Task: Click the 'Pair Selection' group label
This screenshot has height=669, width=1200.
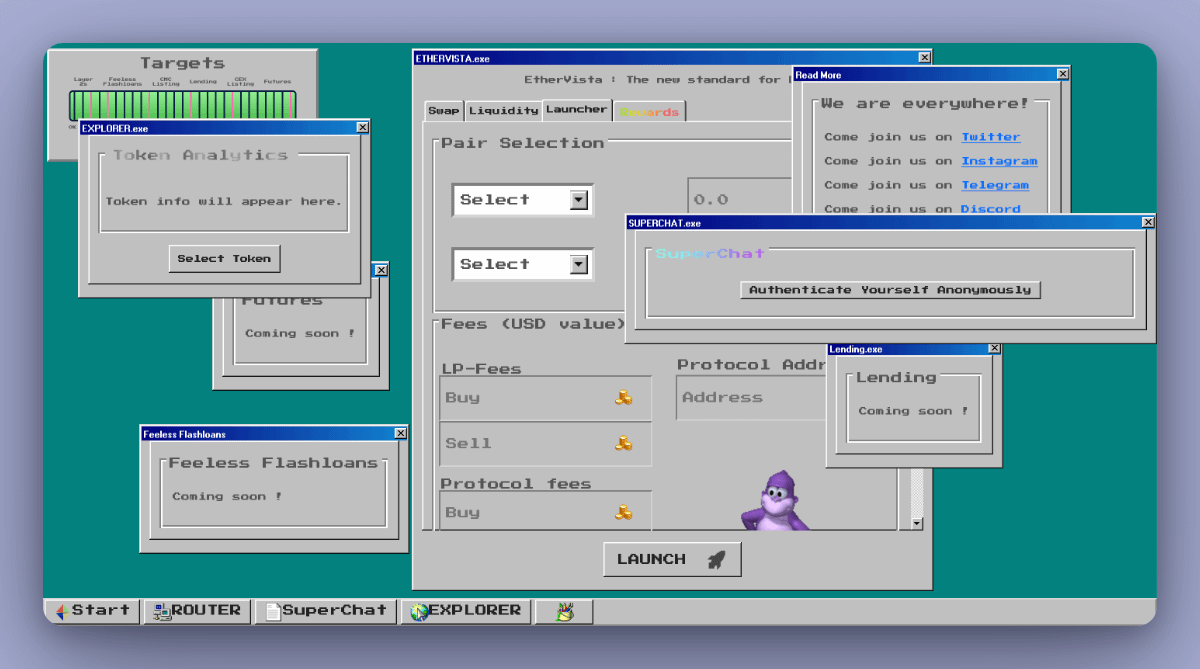Action: pyautogui.click(x=523, y=143)
